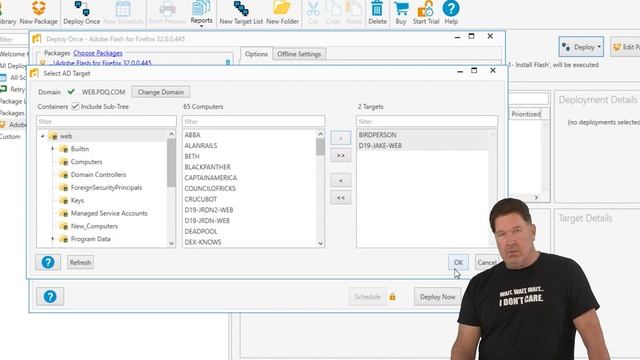Click the New Schedule toolbar icon
The image size is (640, 360).
[123, 13]
